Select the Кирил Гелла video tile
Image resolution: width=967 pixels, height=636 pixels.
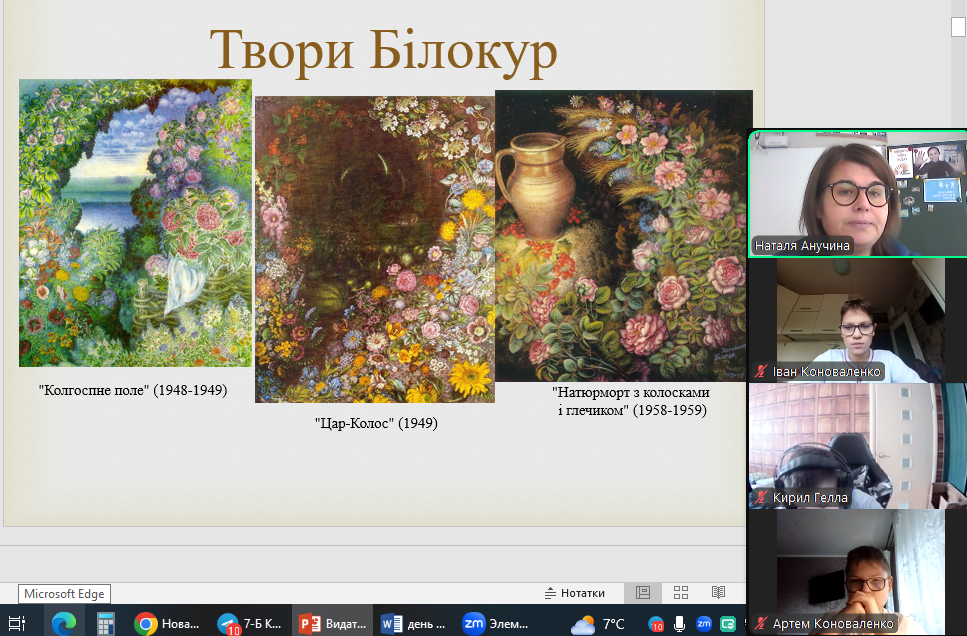tap(858, 445)
